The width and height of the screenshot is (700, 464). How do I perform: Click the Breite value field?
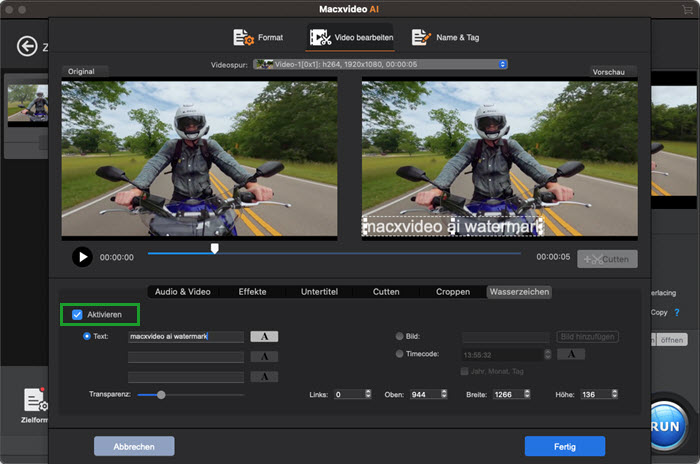coord(508,394)
